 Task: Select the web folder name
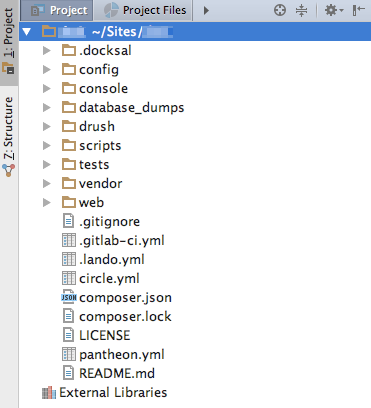pyautogui.click(x=92, y=203)
